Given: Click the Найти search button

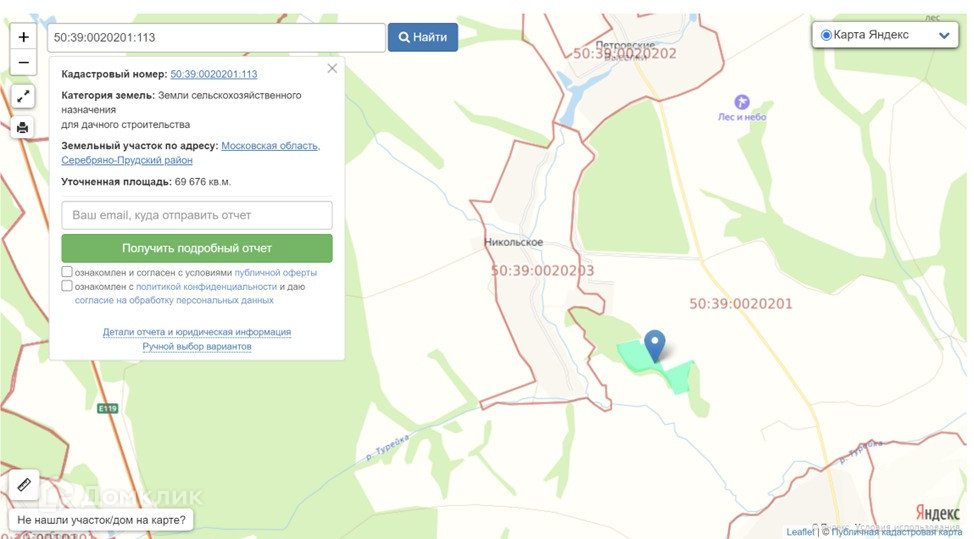Looking at the screenshot, I should 423,37.
